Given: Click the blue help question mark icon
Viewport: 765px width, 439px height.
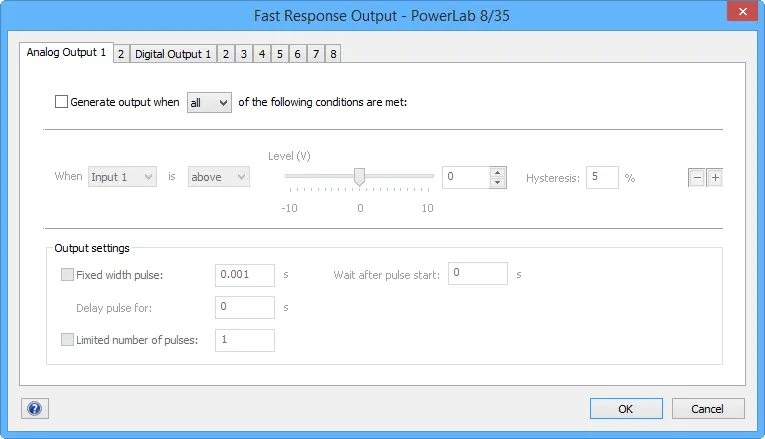Looking at the screenshot, I should (34, 408).
